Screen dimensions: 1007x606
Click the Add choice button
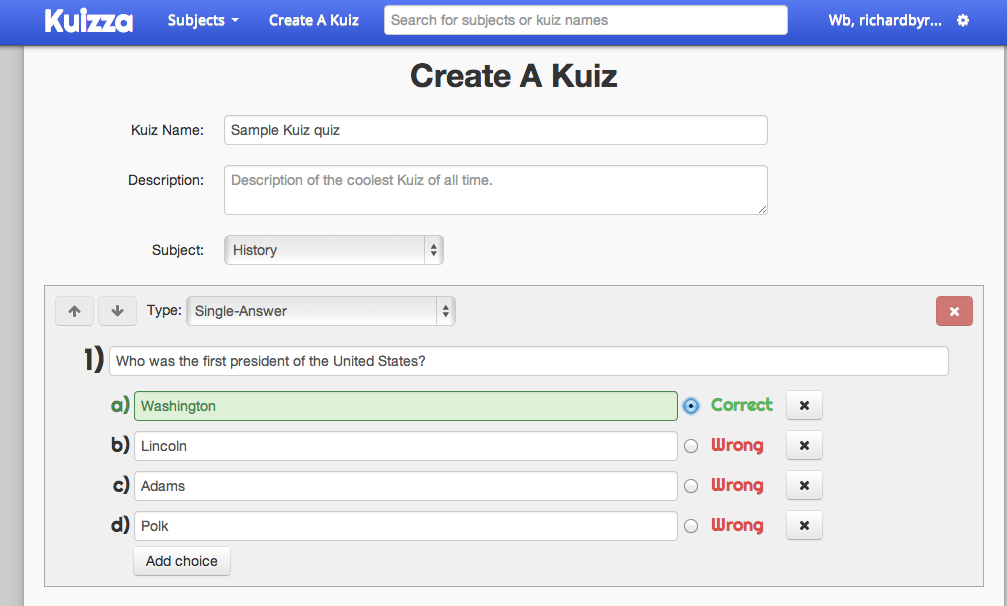[182, 561]
